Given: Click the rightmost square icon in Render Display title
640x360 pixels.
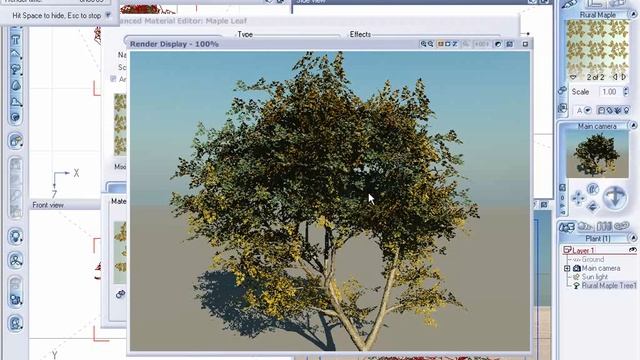Looking at the screenshot, I should coord(525,44).
